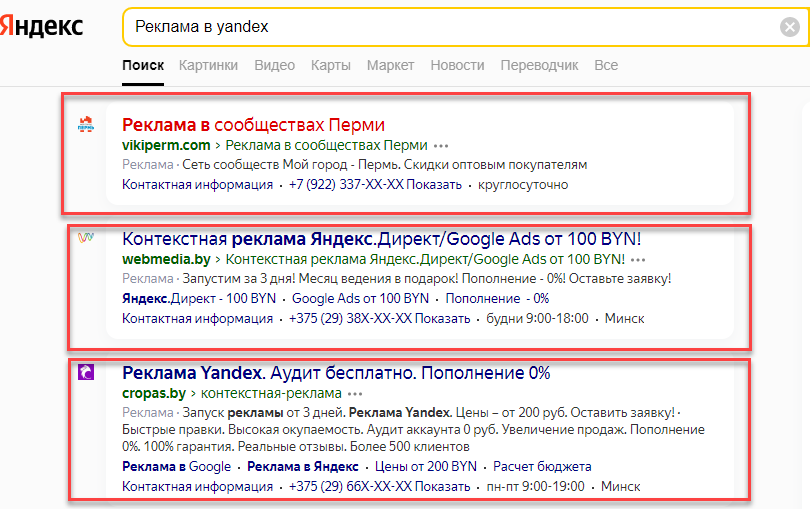The image size is (810, 509).
Task: Click the 'Сеть сообществ Мой город - Пермь' description
Action: coord(384,164)
